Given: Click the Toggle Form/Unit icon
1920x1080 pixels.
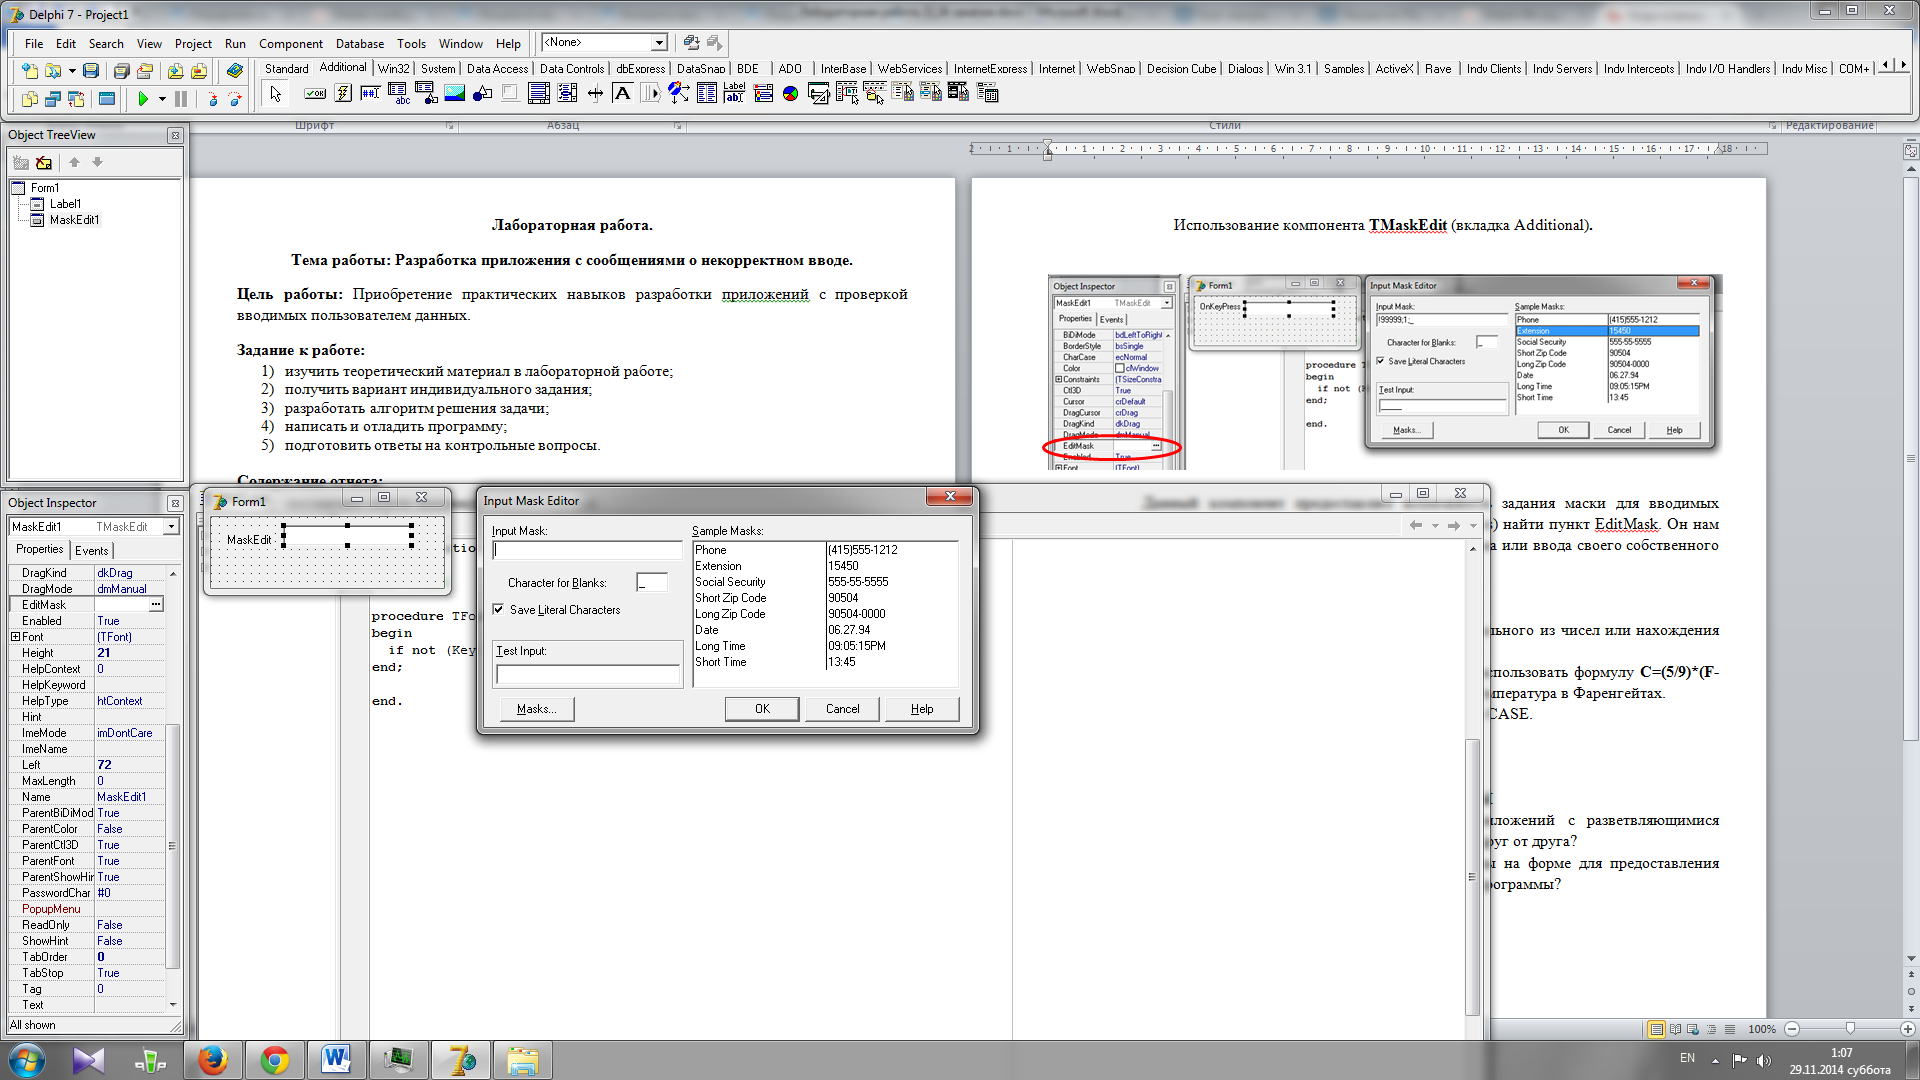Looking at the screenshot, I should (76, 99).
